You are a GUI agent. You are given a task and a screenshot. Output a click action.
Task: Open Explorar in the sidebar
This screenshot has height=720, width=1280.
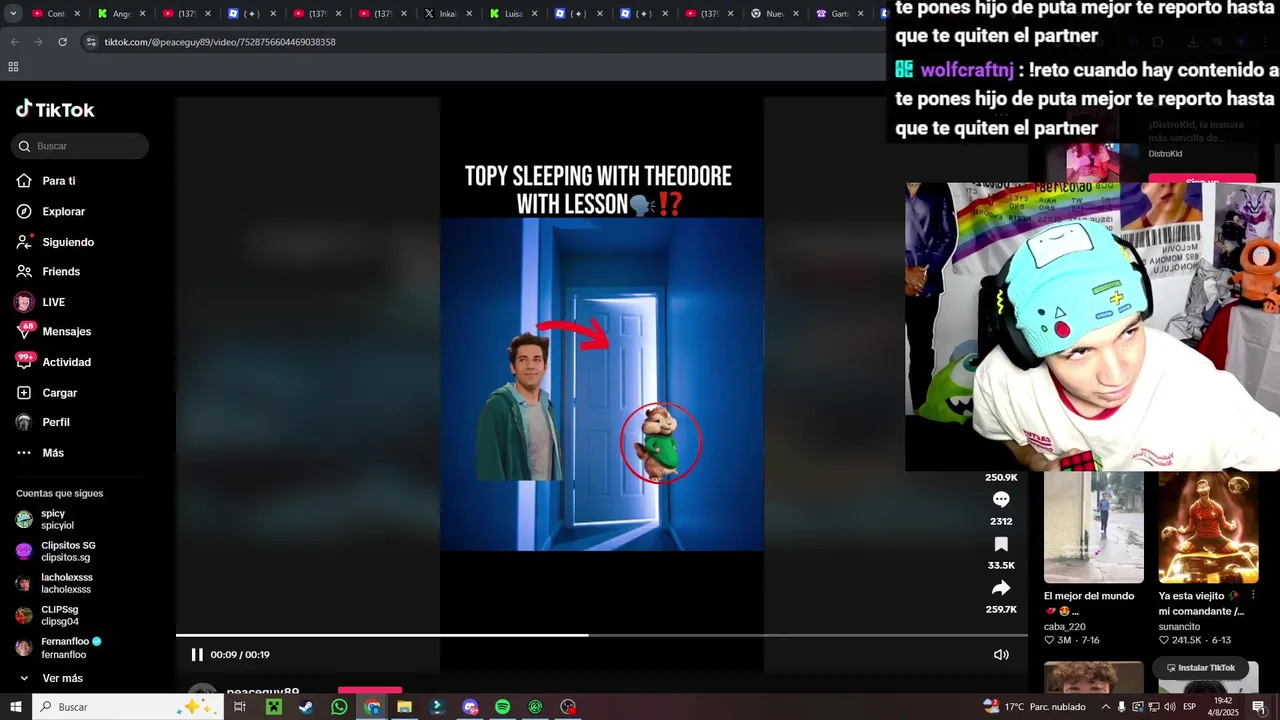click(51, 212)
